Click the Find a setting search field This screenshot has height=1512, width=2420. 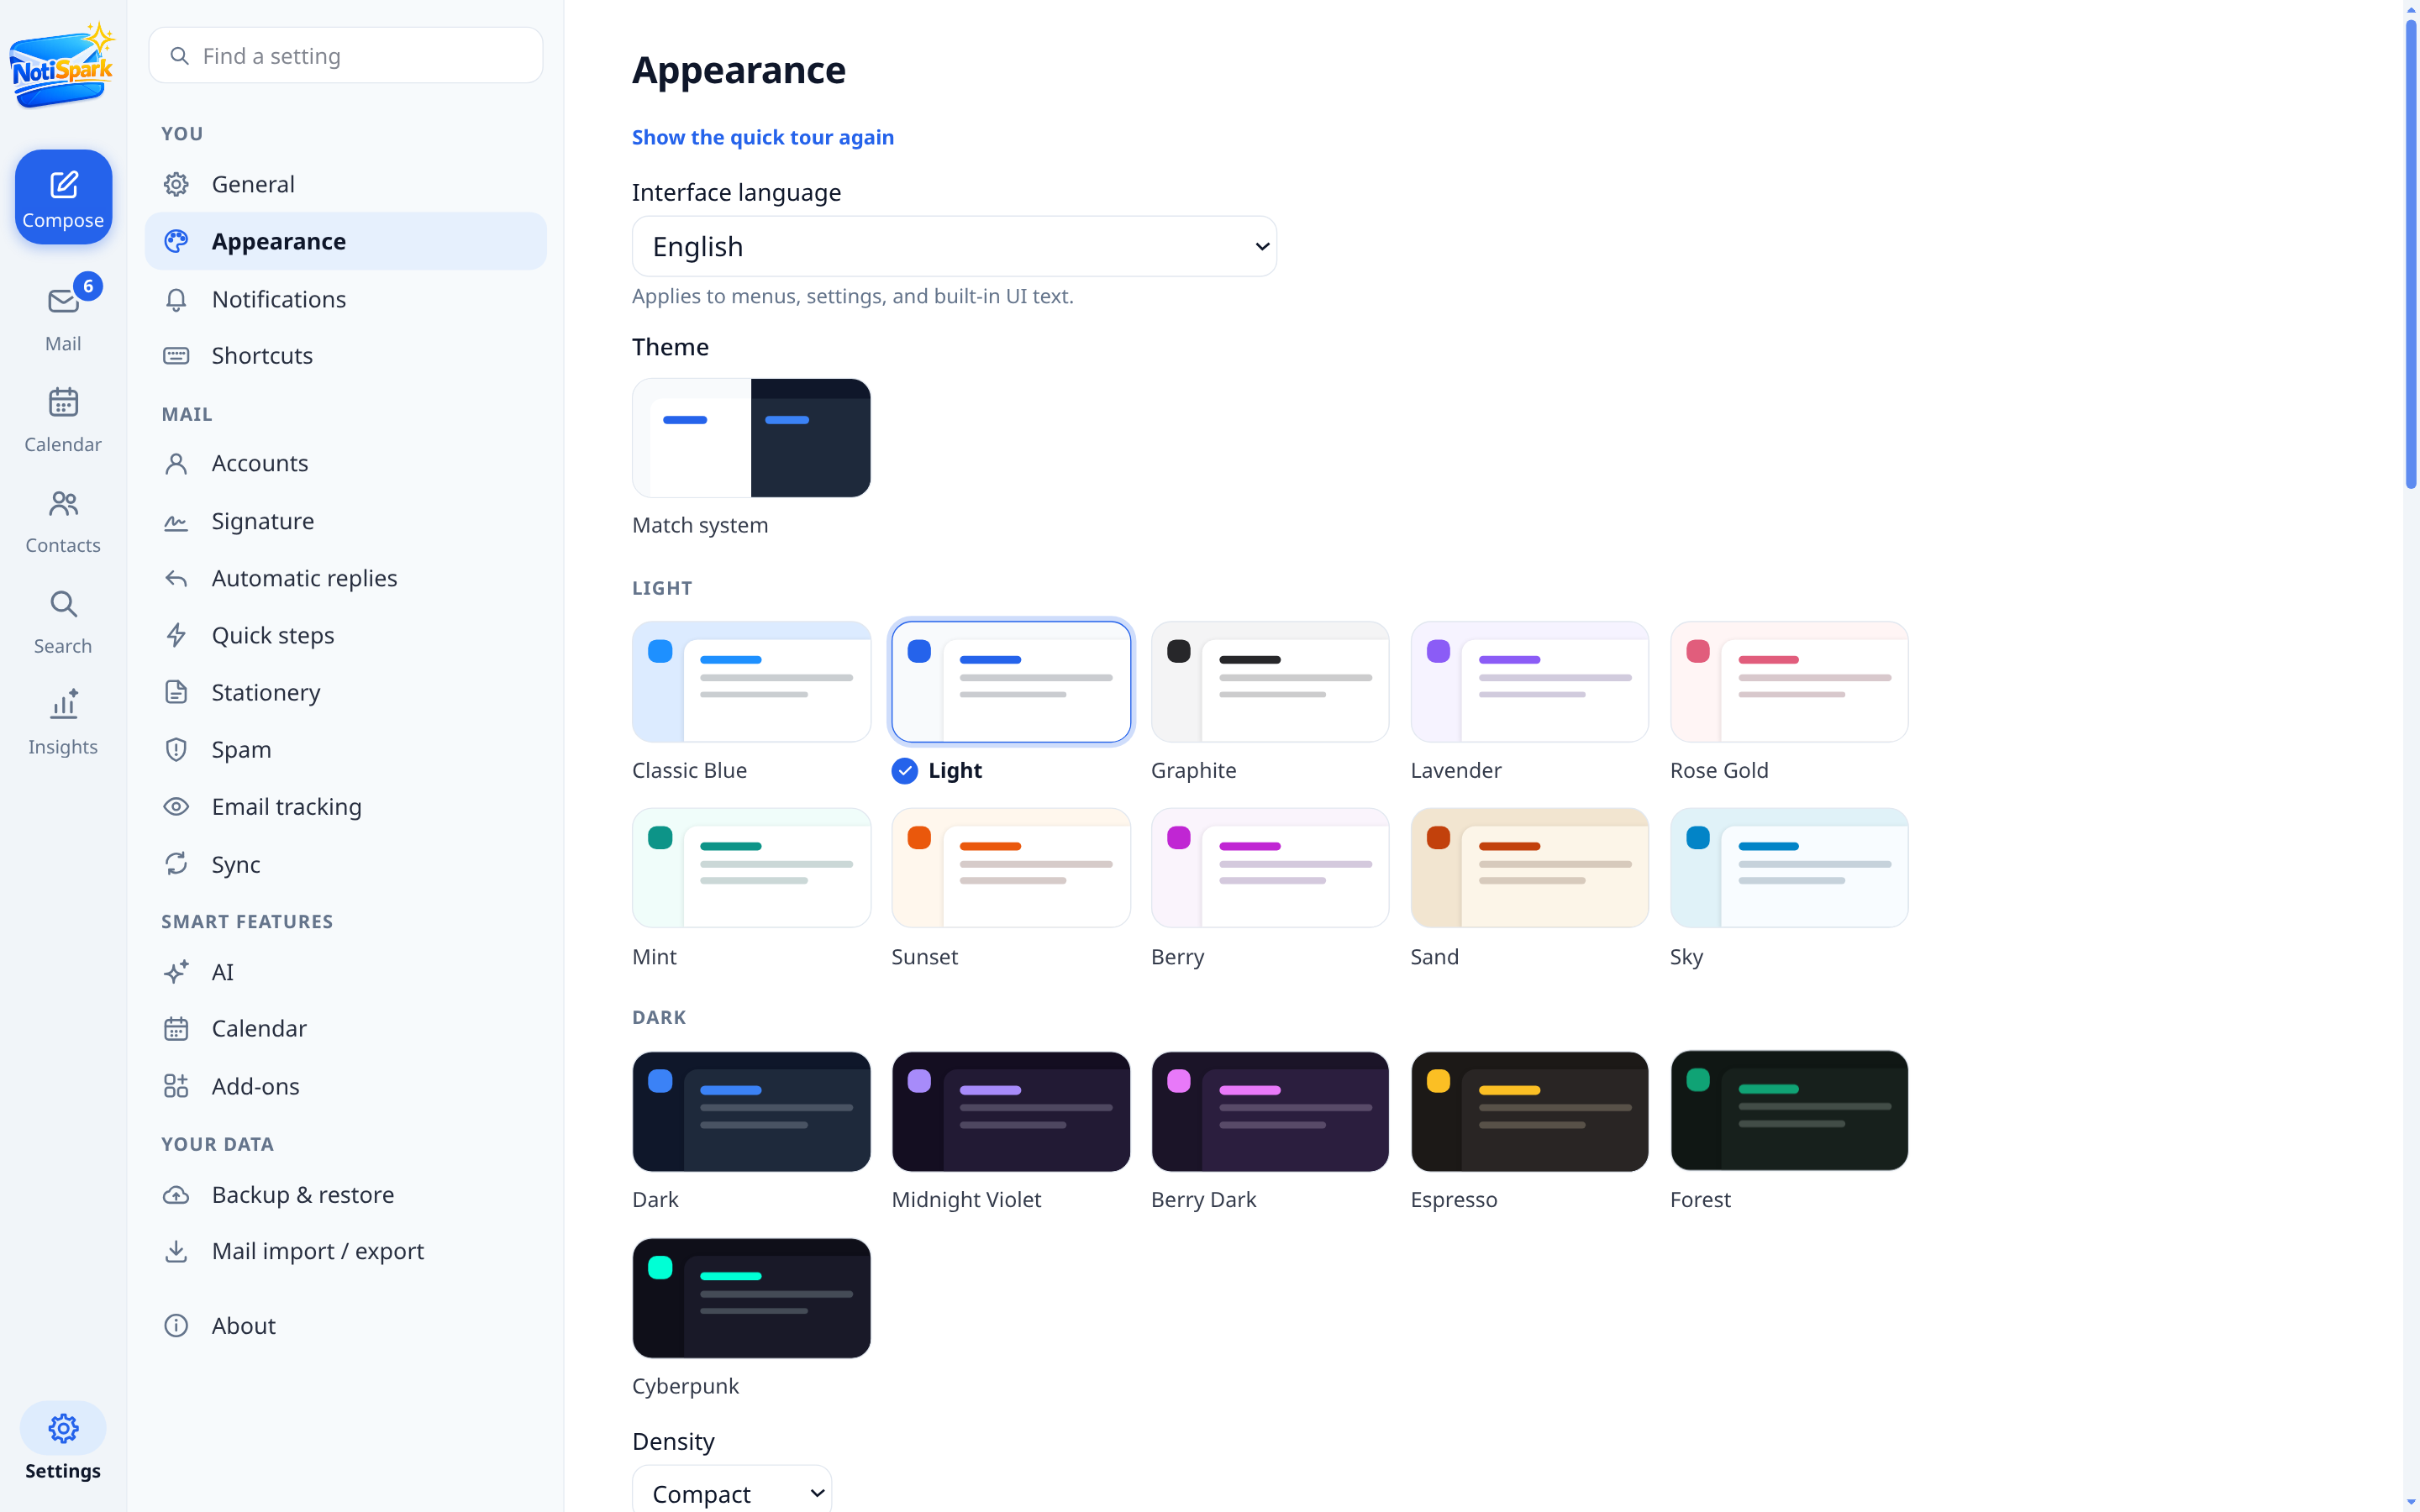[x=346, y=56]
